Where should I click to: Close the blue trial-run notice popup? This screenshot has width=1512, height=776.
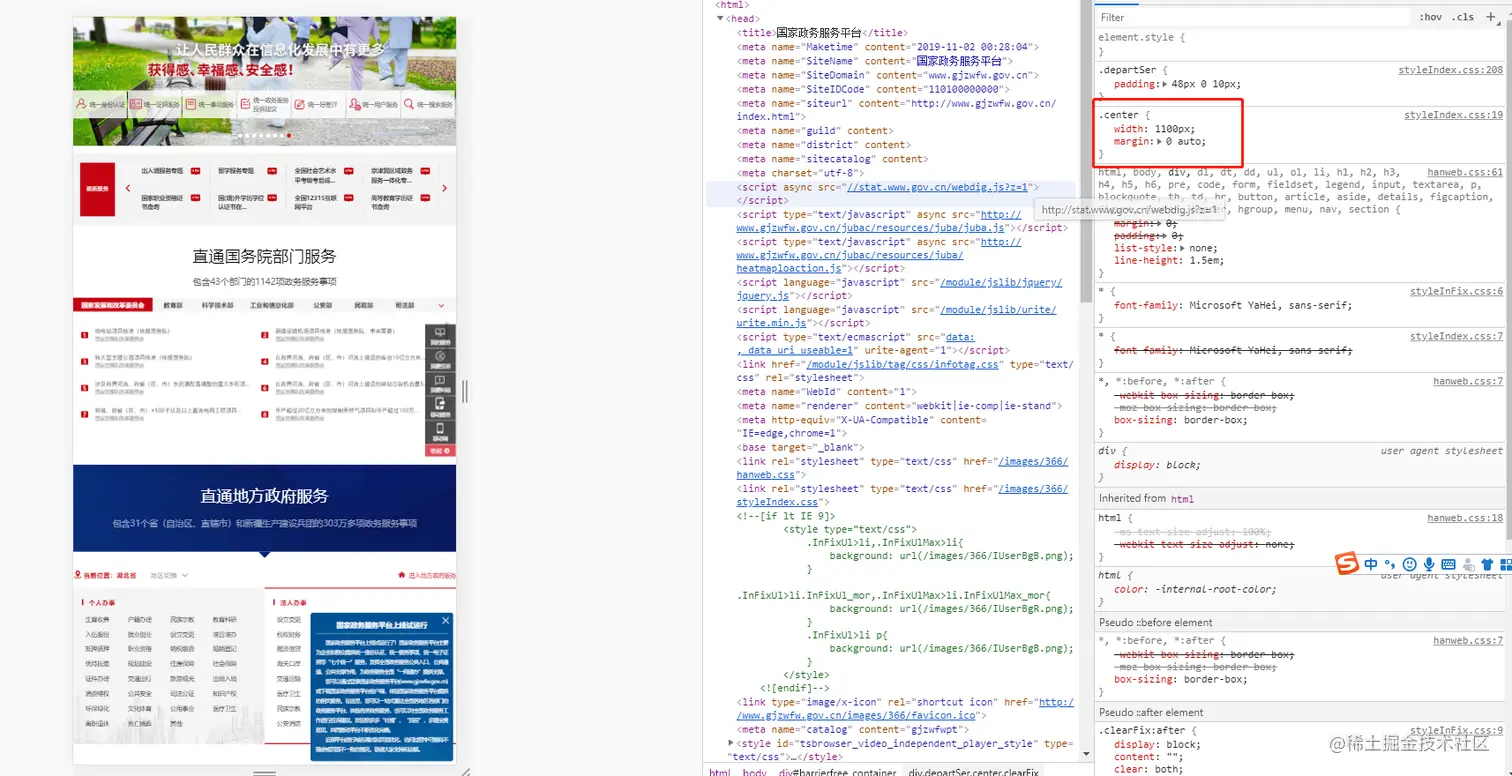(x=445, y=621)
